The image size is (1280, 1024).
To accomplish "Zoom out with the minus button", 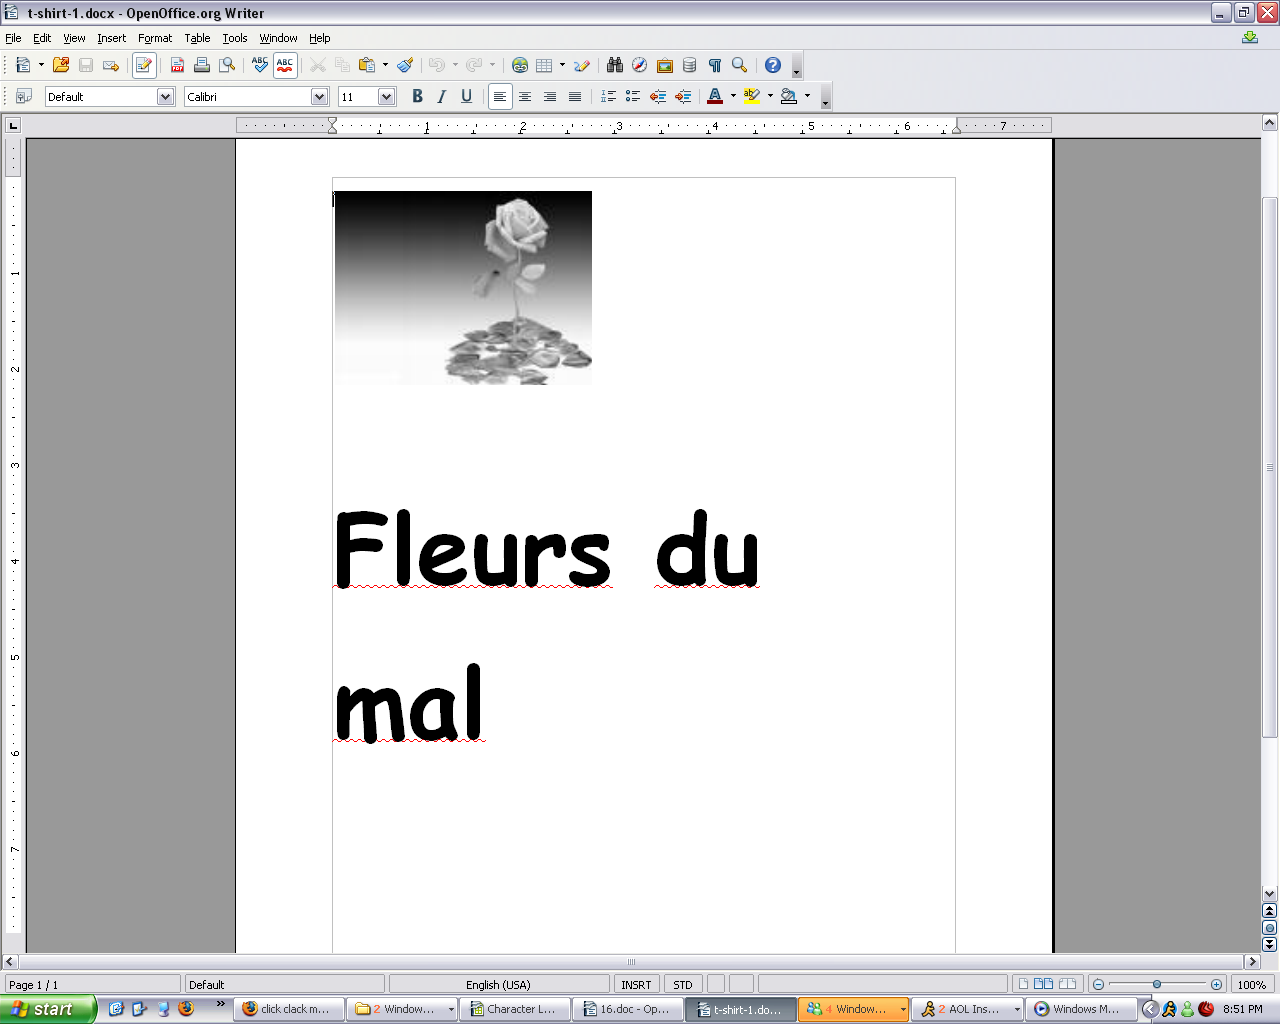I will point(1098,985).
